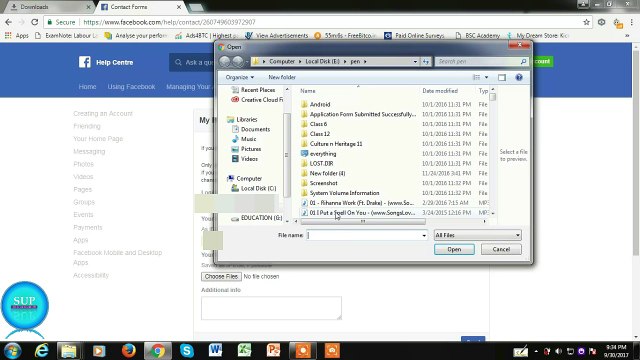Open the File name dropdown arrow

pyautogui.click(x=424, y=236)
